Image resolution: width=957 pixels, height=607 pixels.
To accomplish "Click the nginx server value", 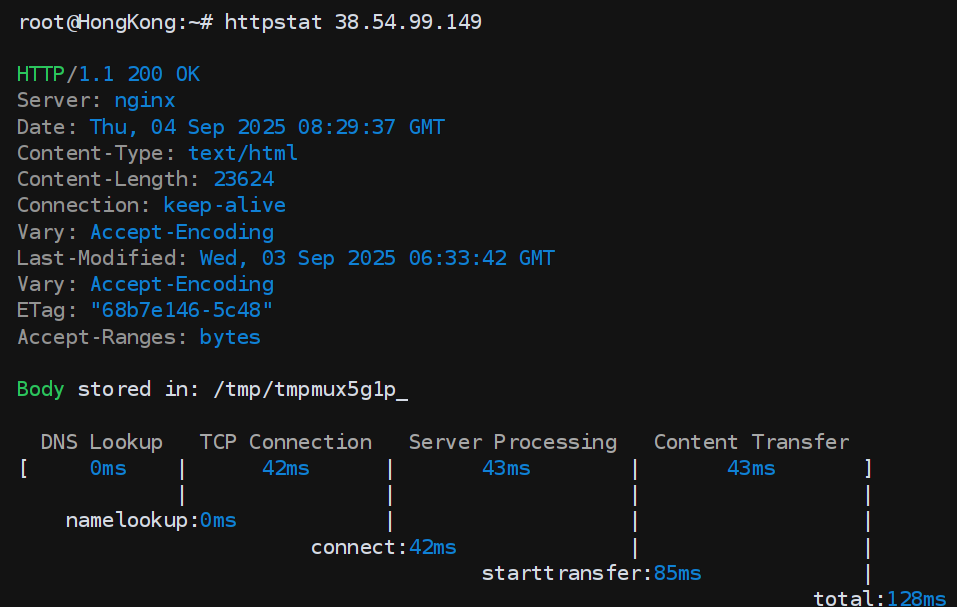I will (144, 100).
